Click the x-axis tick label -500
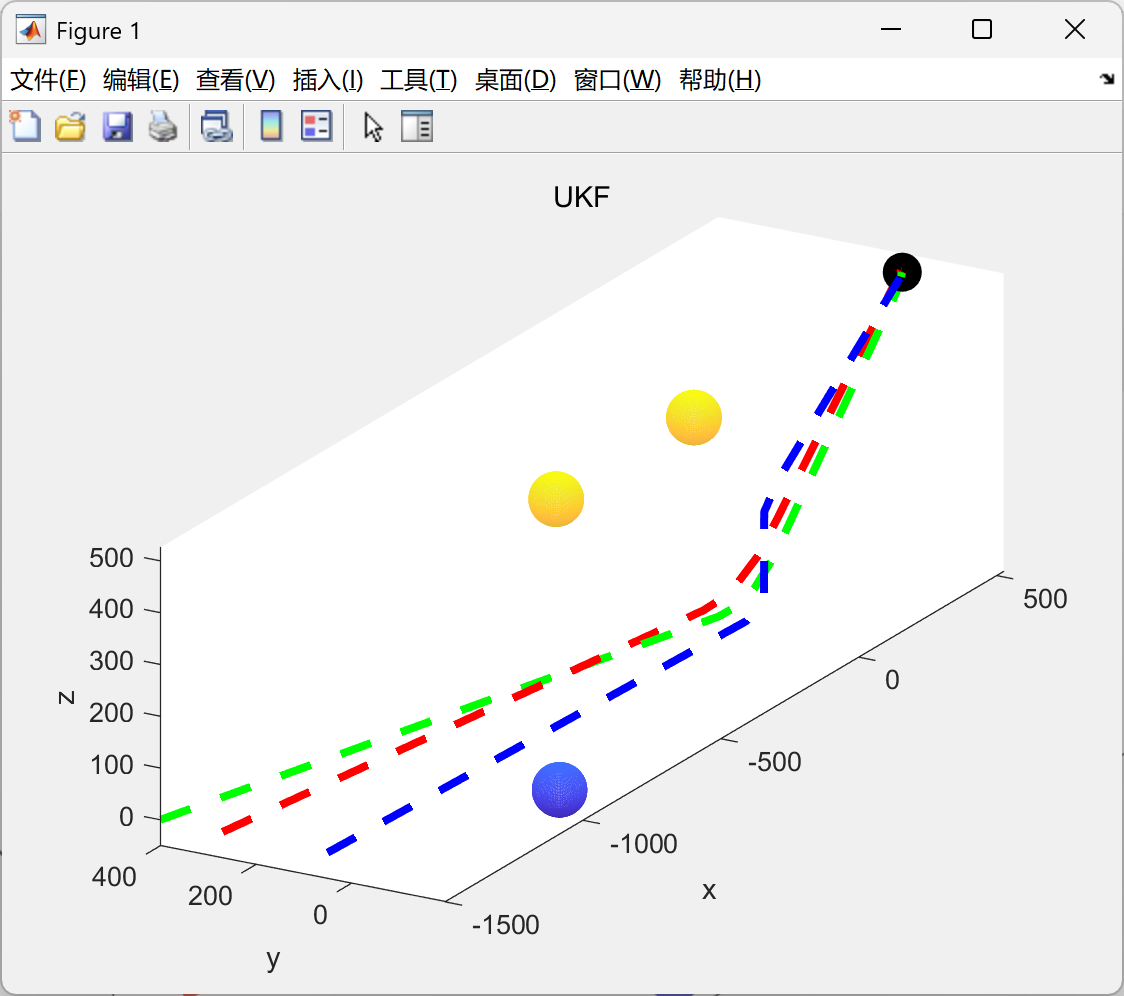The width and height of the screenshot is (1124, 996). click(x=774, y=762)
